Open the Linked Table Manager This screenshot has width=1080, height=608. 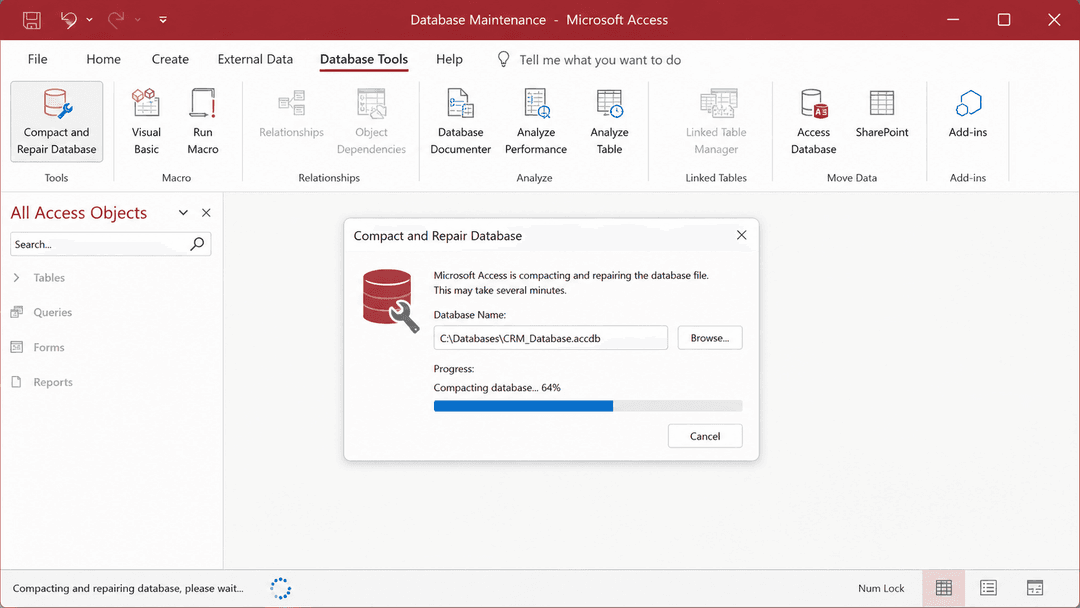pyautogui.click(x=716, y=122)
